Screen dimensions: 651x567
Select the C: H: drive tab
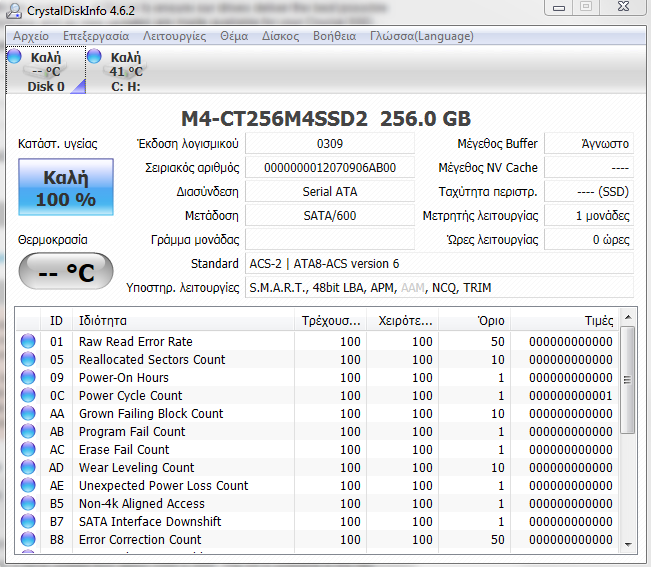pyautogui.click(x=125, y=71)
